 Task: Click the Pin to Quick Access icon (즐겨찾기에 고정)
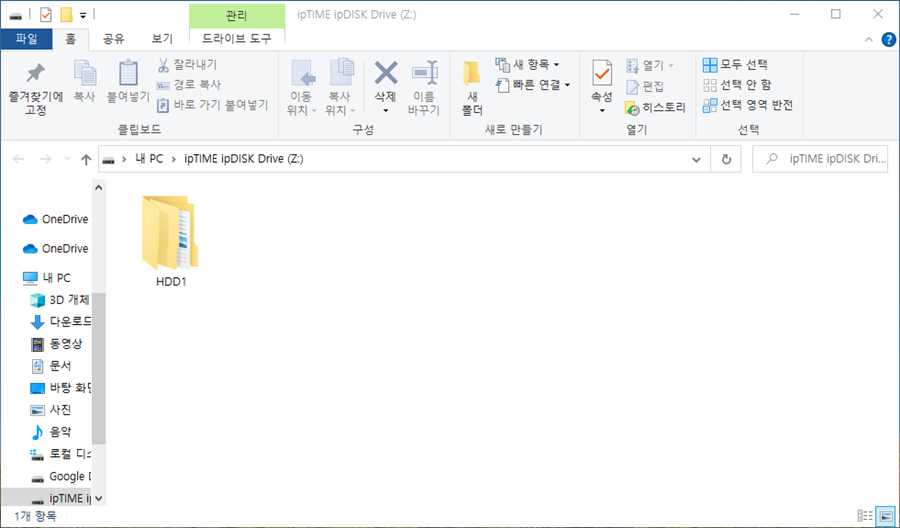point(35,76)
